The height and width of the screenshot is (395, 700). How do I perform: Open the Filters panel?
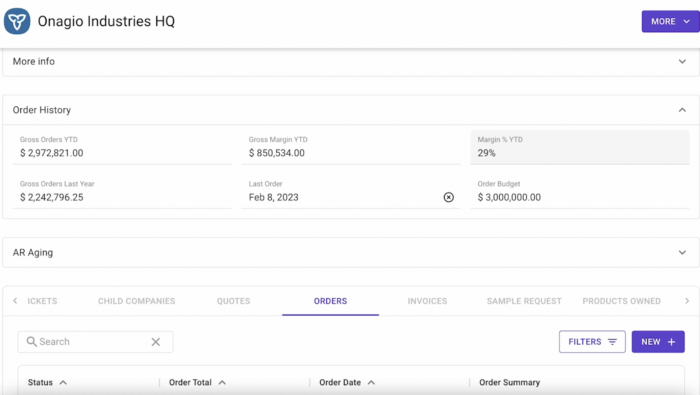[592, 342]
